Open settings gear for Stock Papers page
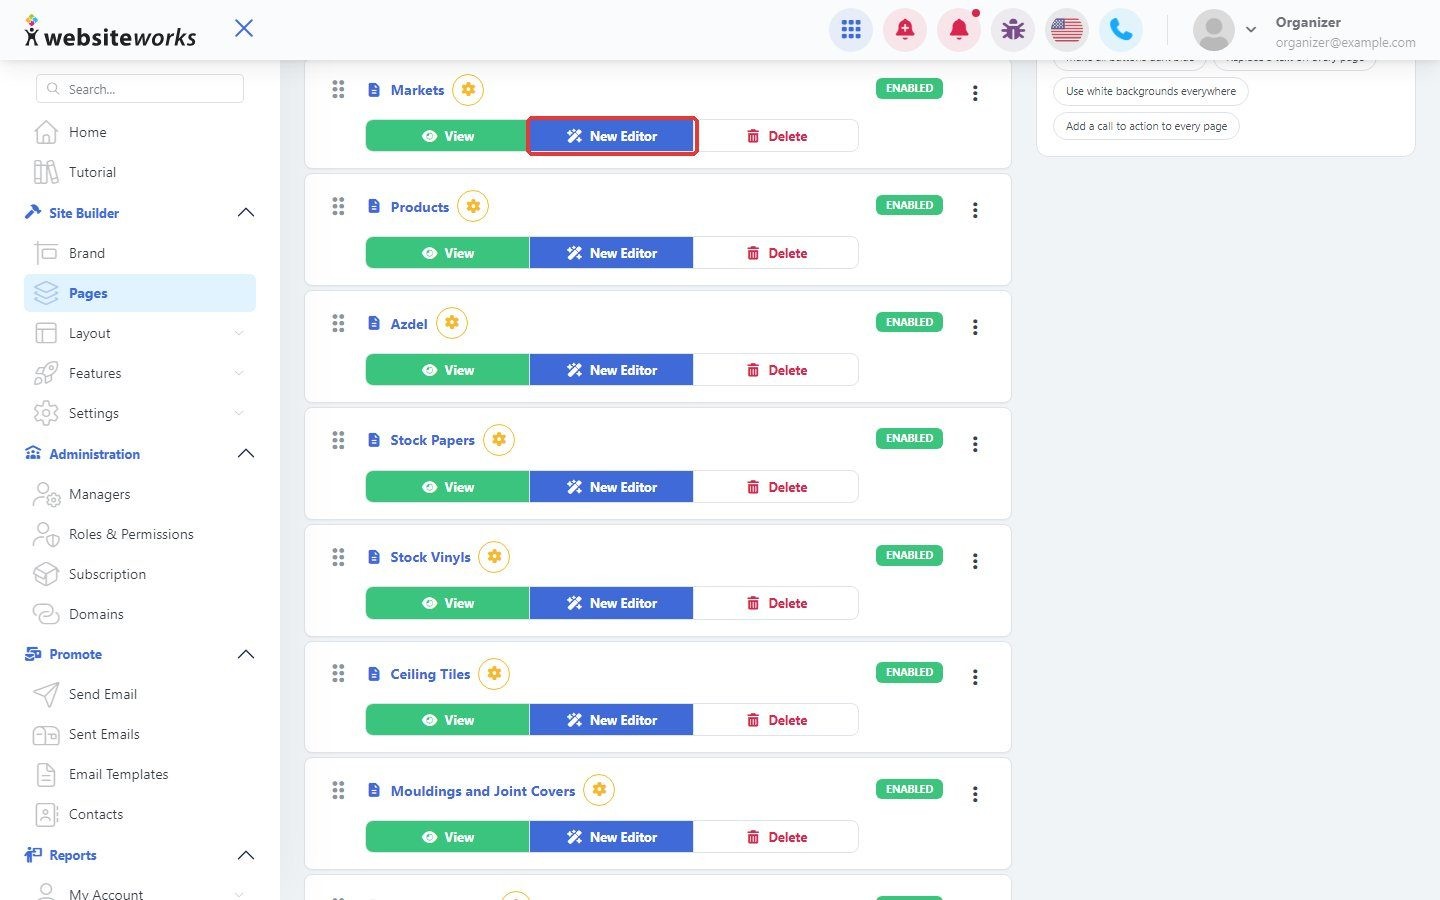 [x=499, y=440]
